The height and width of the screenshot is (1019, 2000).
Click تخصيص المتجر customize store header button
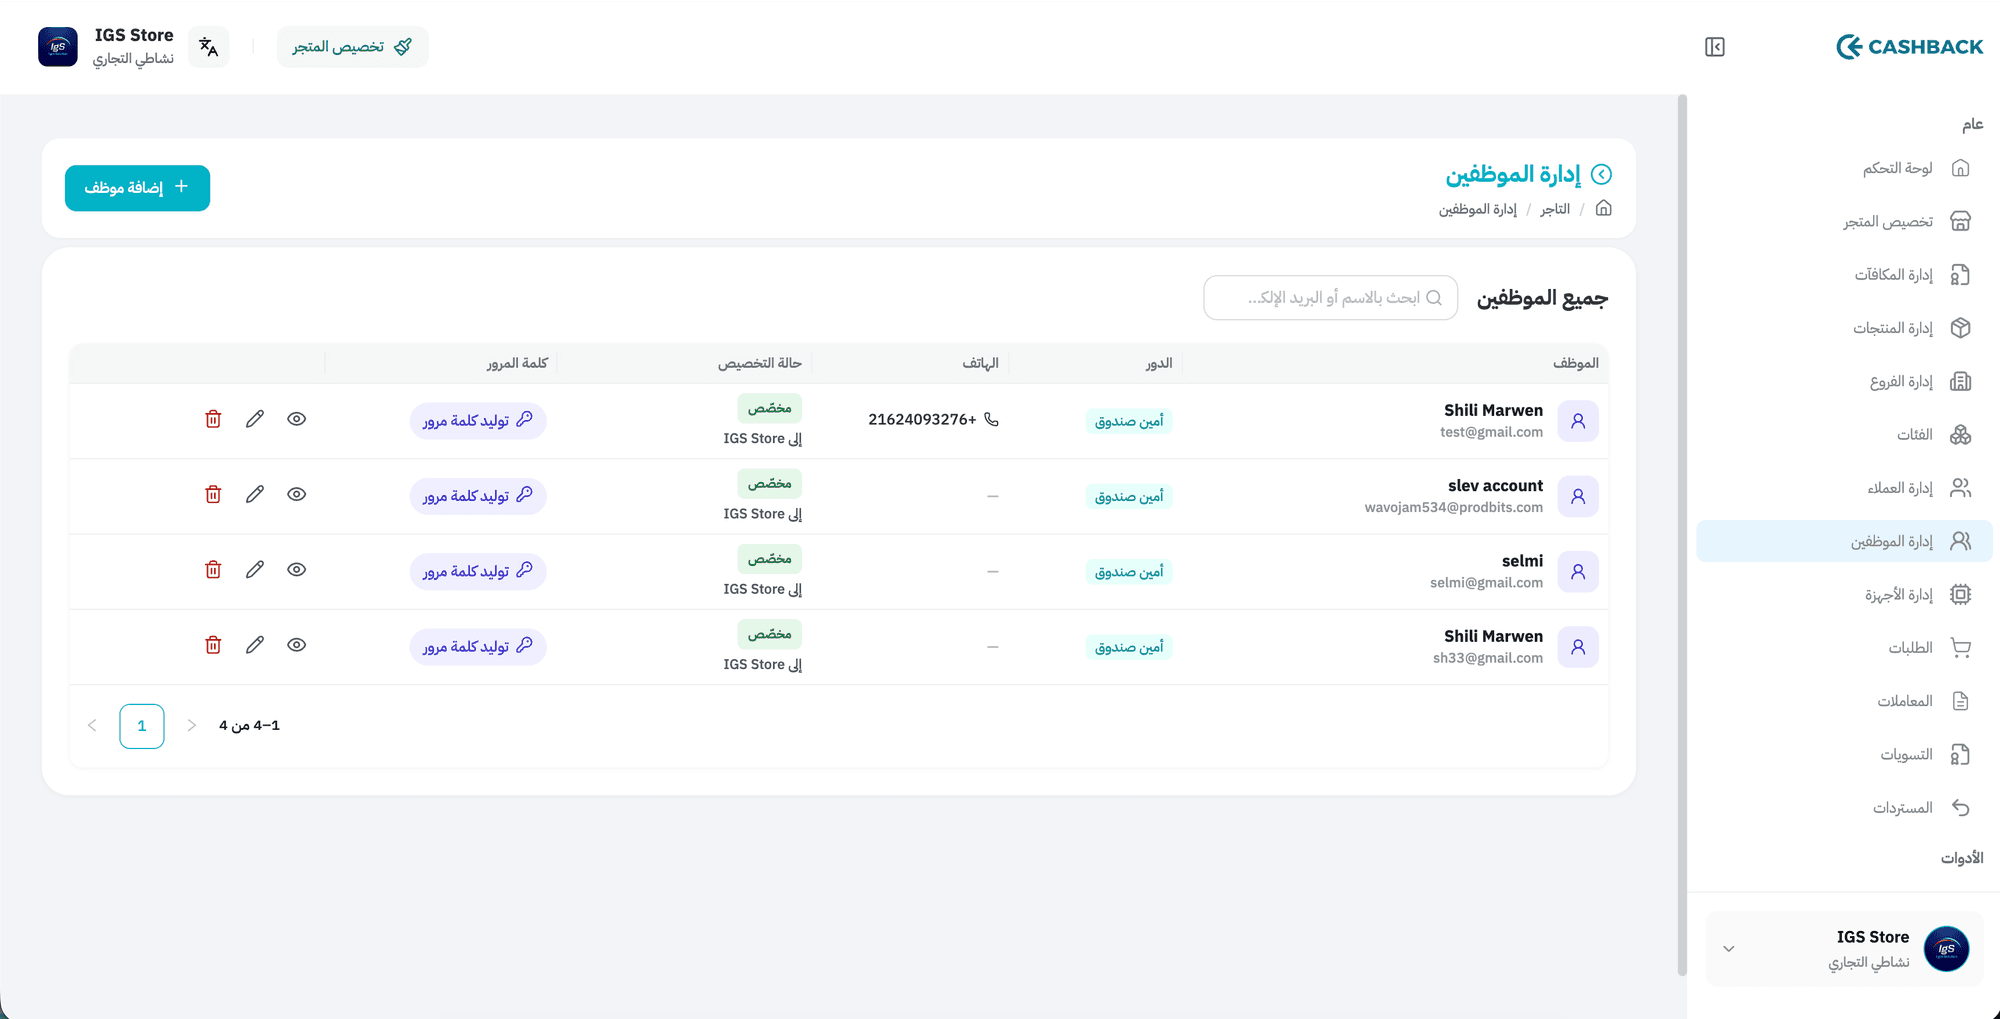coord(352,47)
